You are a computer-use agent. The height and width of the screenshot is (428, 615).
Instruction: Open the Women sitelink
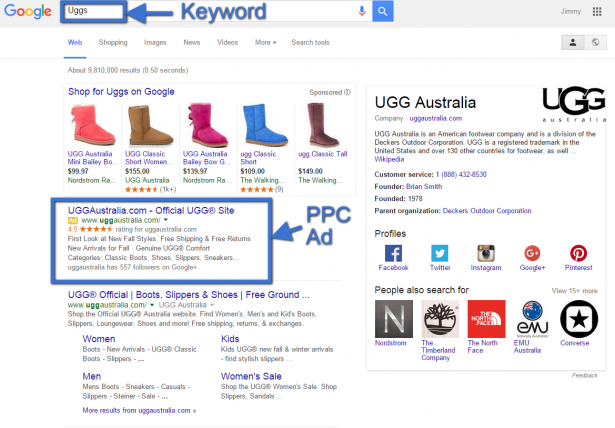[x=99, y=339]
